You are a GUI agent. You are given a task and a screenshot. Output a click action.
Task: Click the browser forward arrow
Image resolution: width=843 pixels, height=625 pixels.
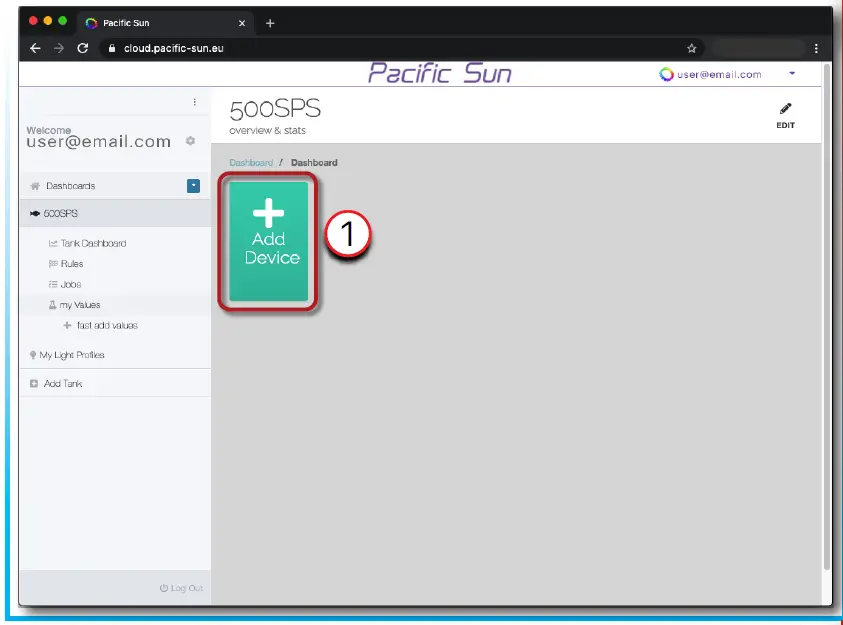(x=59, y=48)
